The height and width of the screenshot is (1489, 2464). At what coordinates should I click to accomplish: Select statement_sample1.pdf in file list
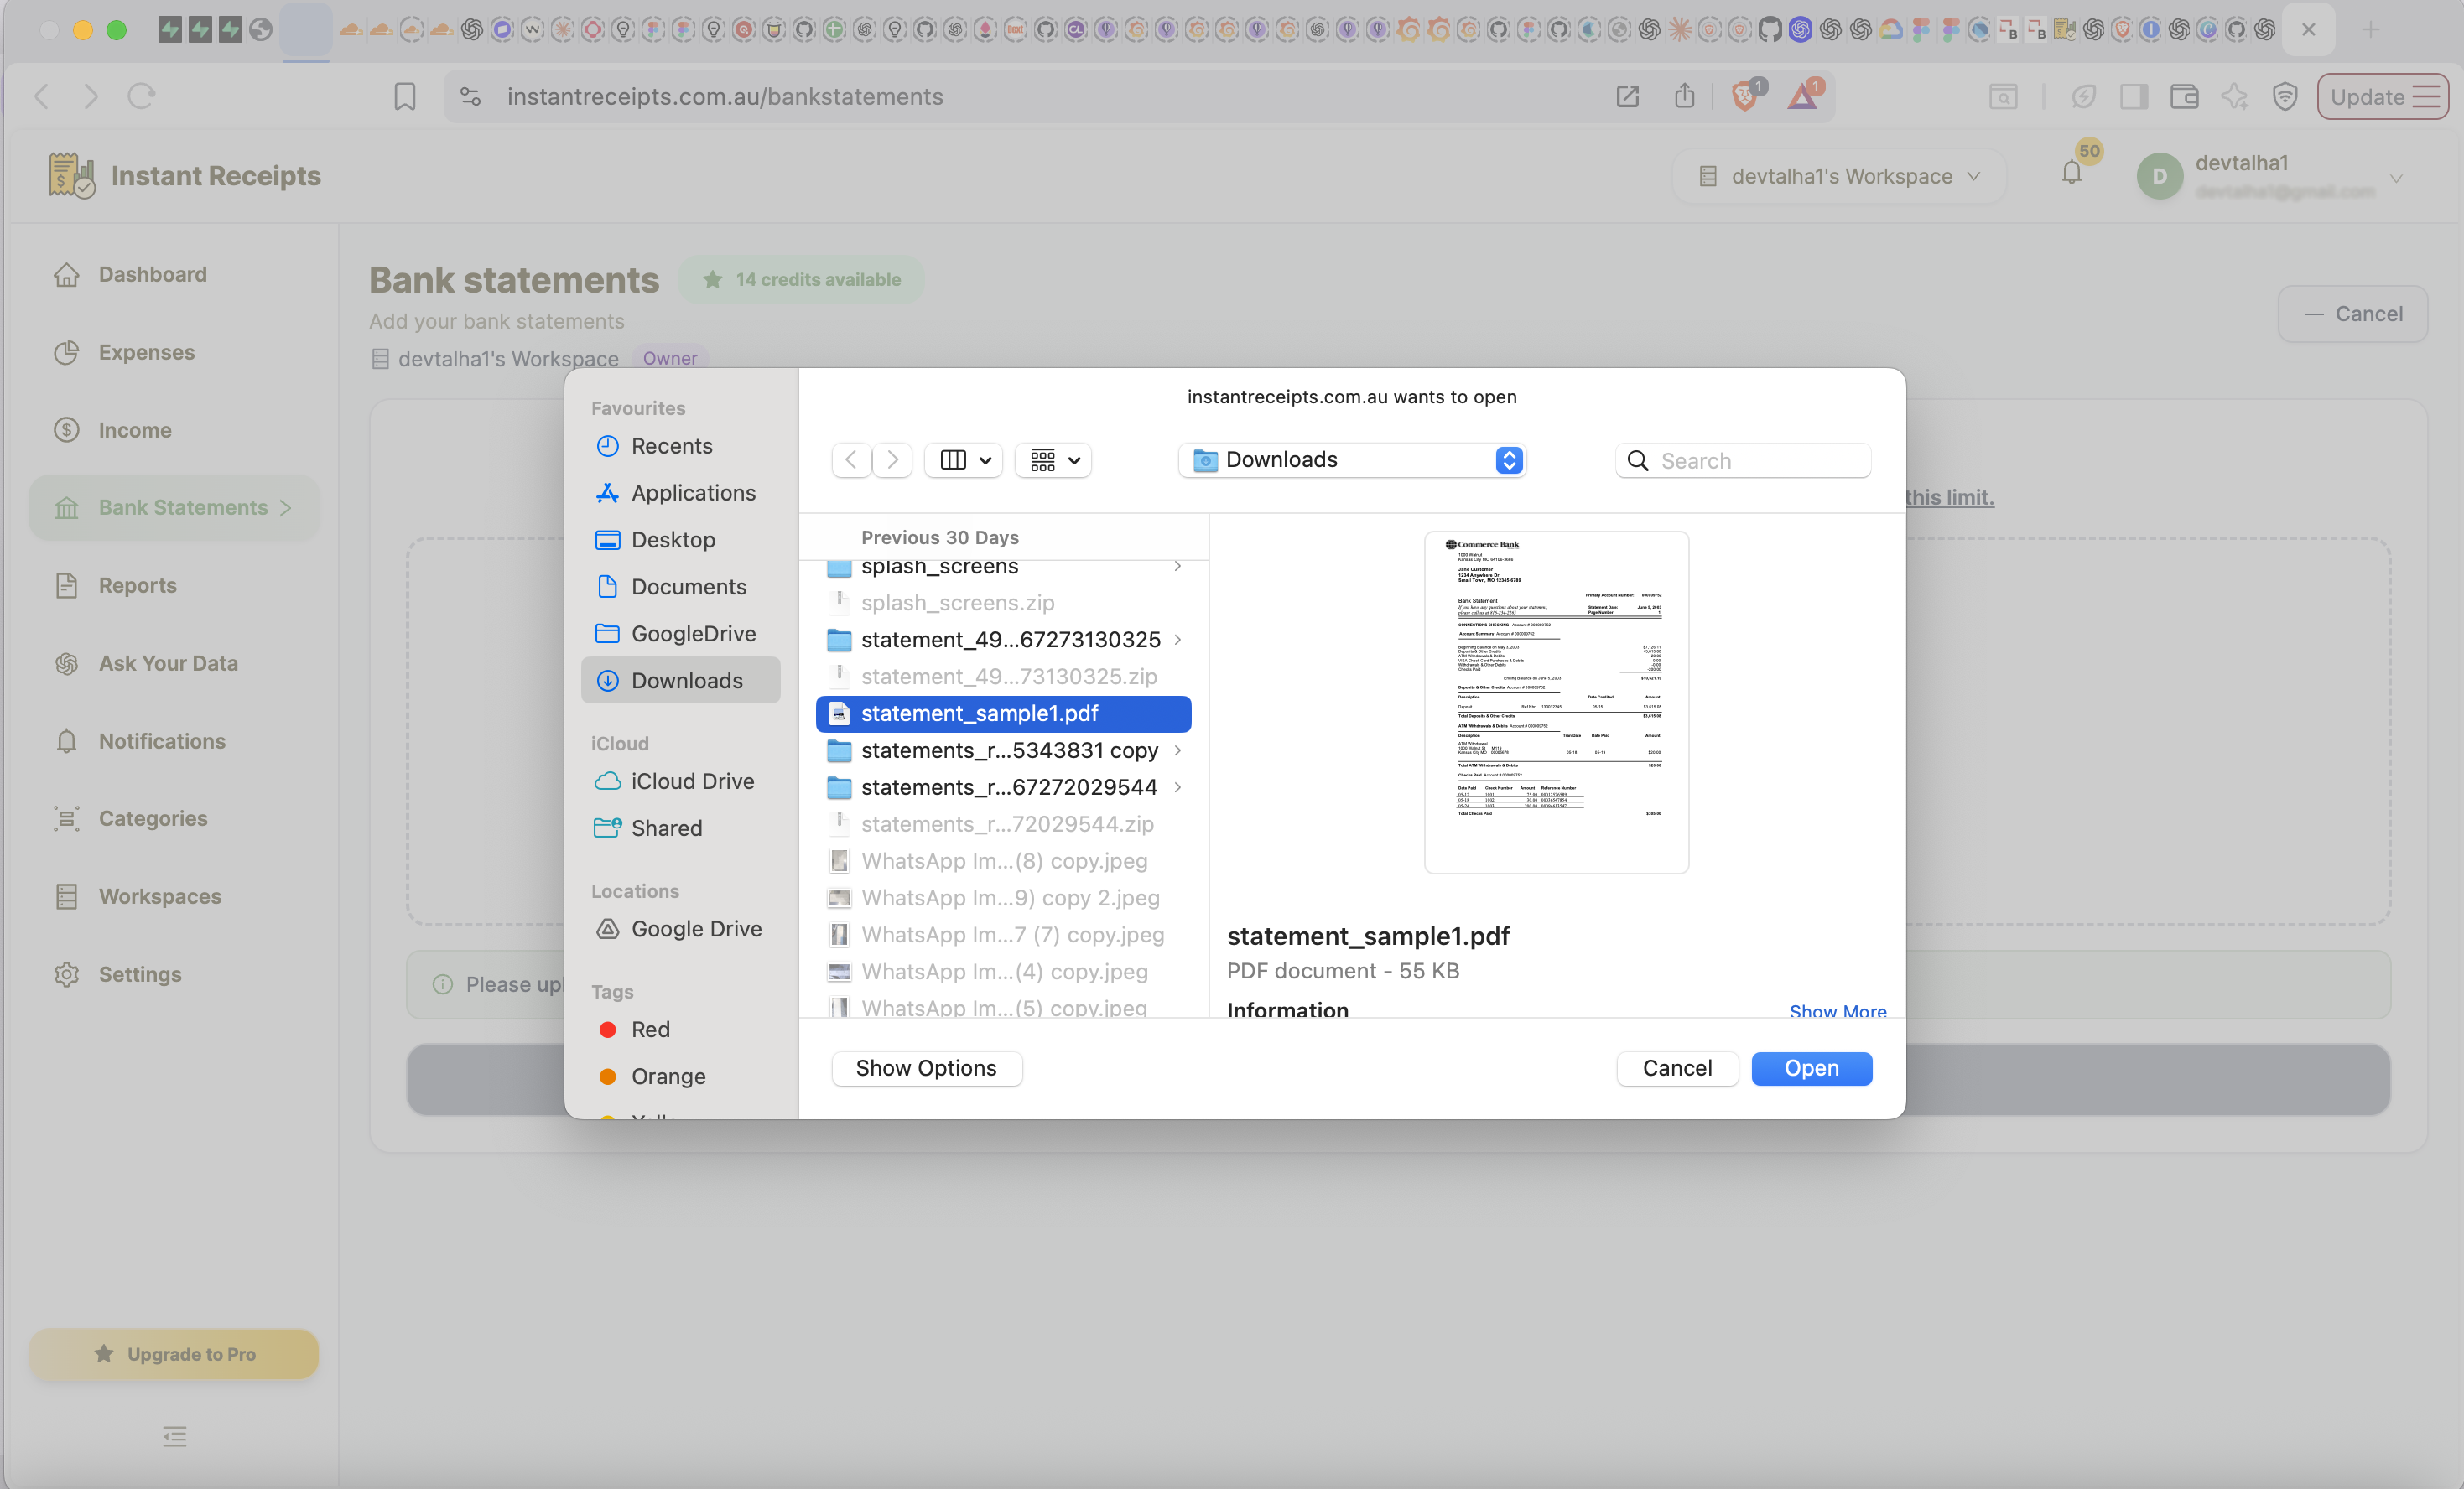point(1003,714)
